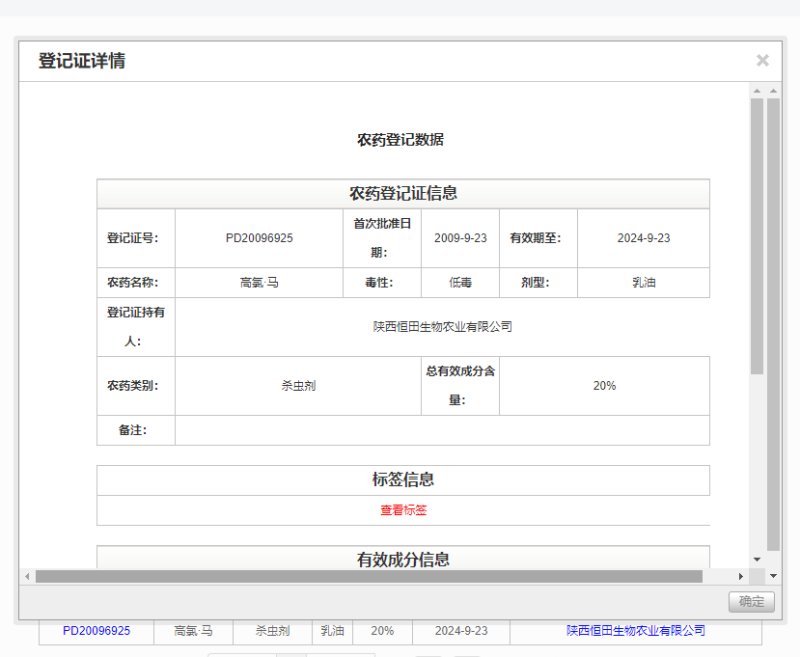Select the registration number PD20096925 in the details table
The image size is (800, 657).
[x=259, y=238]
